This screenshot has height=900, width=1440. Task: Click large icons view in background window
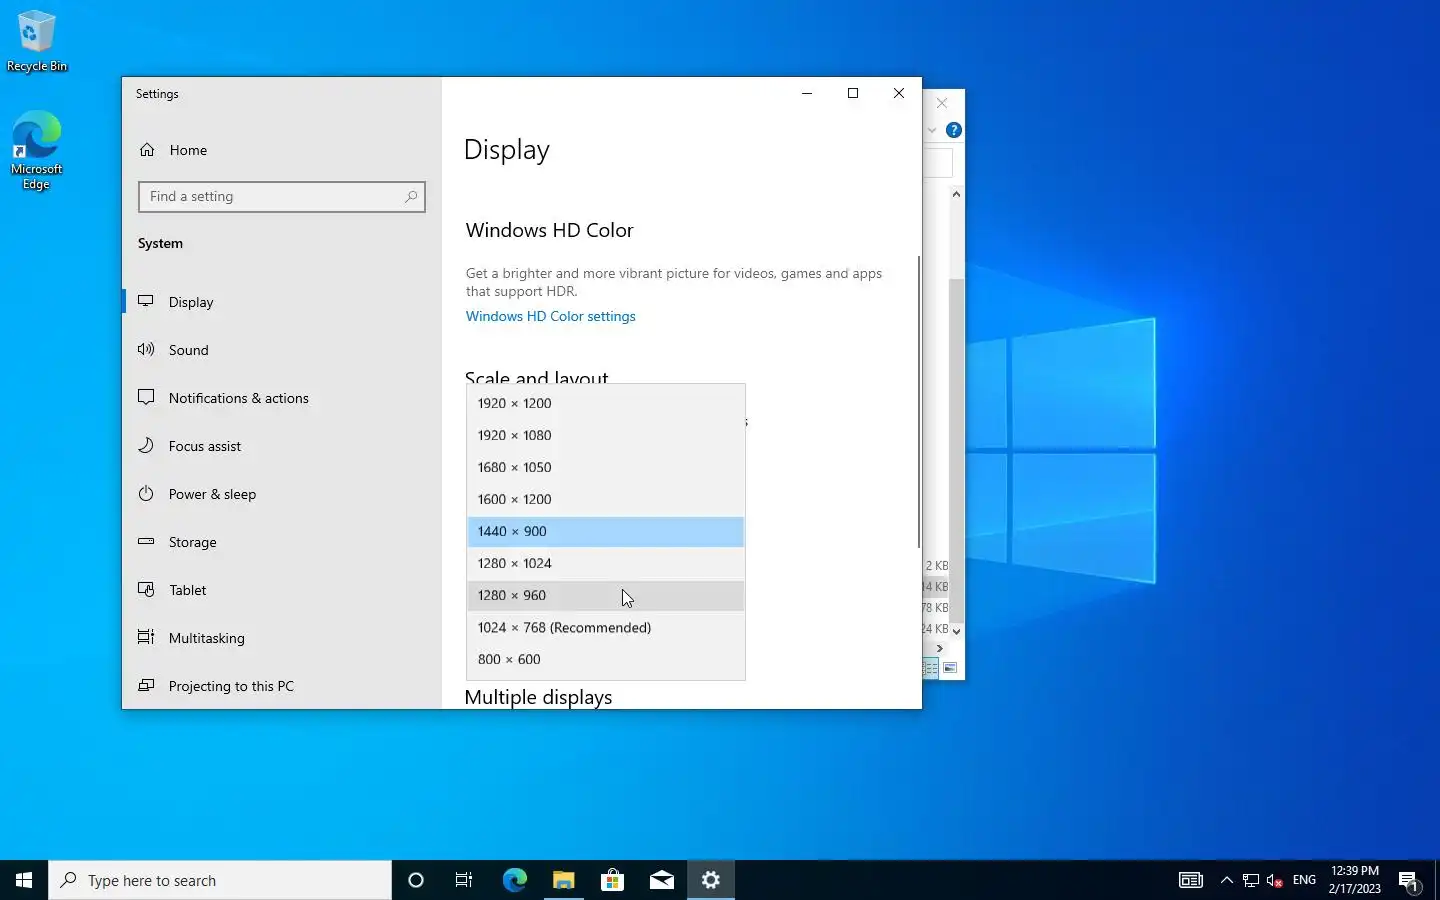click(x=950, y=668)
